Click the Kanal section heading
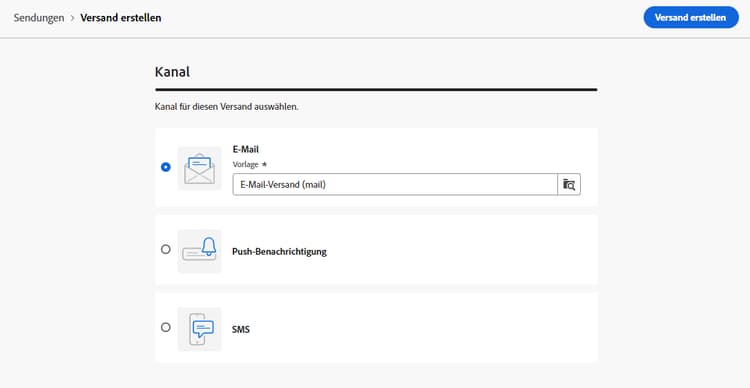The width and height of the screenshot is (750, 388). click(172, 72)
